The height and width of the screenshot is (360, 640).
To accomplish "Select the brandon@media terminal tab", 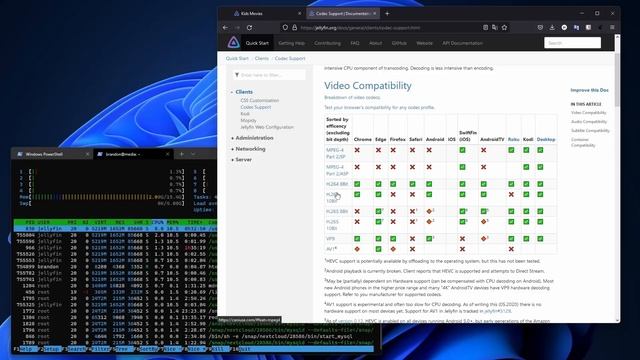I will [x=132, y=154].
